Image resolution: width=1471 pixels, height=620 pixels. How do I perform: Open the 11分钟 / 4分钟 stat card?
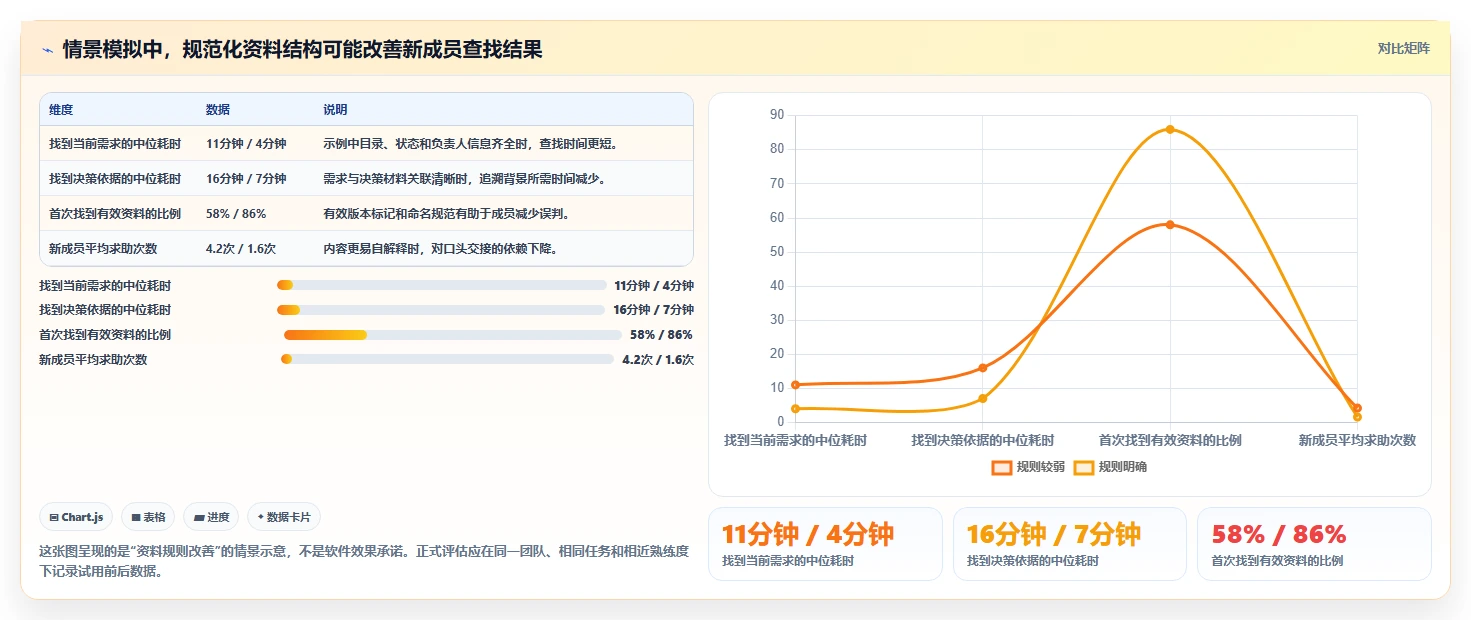coord(825,544)
